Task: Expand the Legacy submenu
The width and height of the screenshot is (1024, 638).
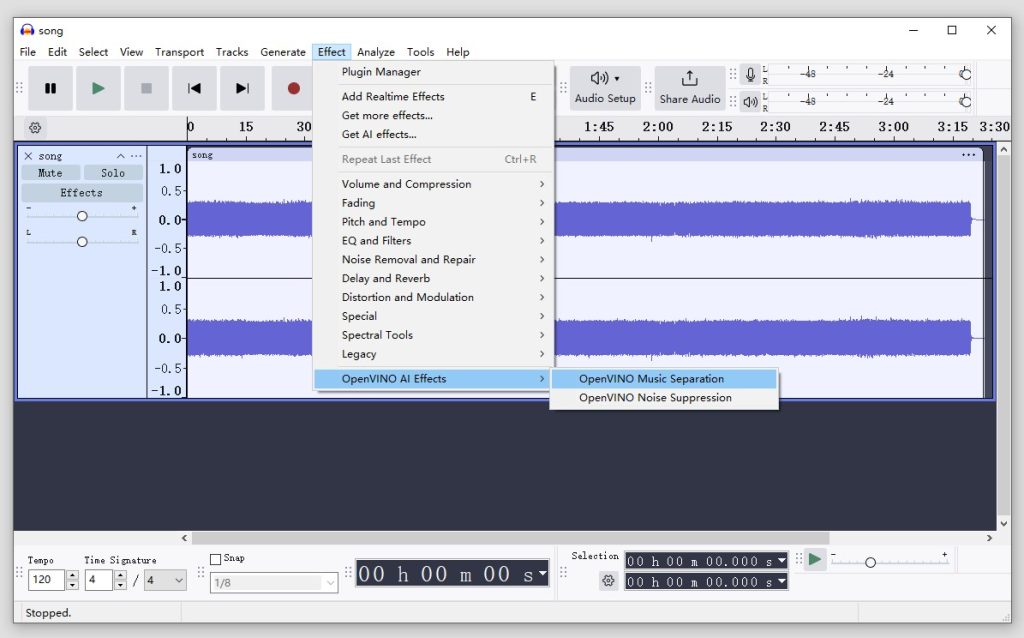Action: 433,354
